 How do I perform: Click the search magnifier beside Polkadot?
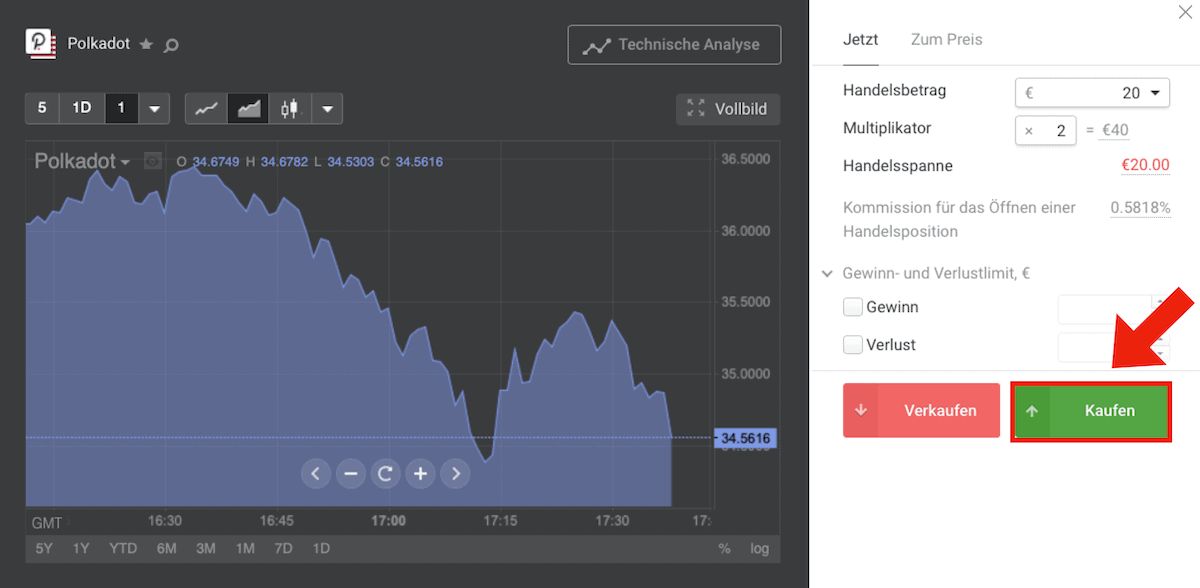point(171,45)
